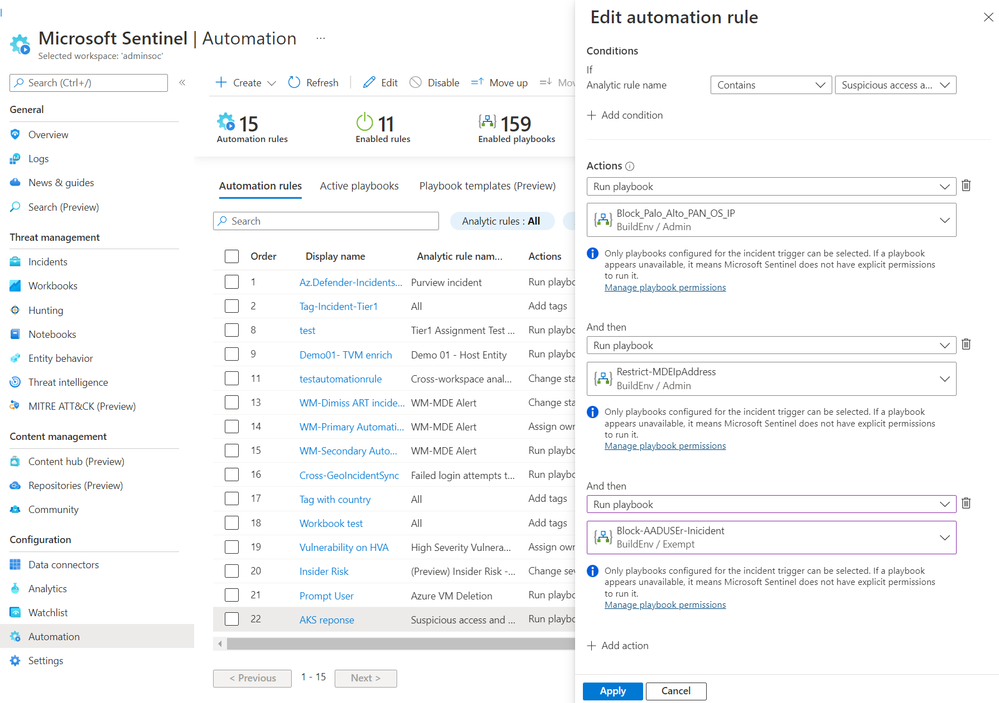This screenshot has height=703, width=999.
Task: Collapse the sidebar with double chevron
Action: [x=182, y=82]
